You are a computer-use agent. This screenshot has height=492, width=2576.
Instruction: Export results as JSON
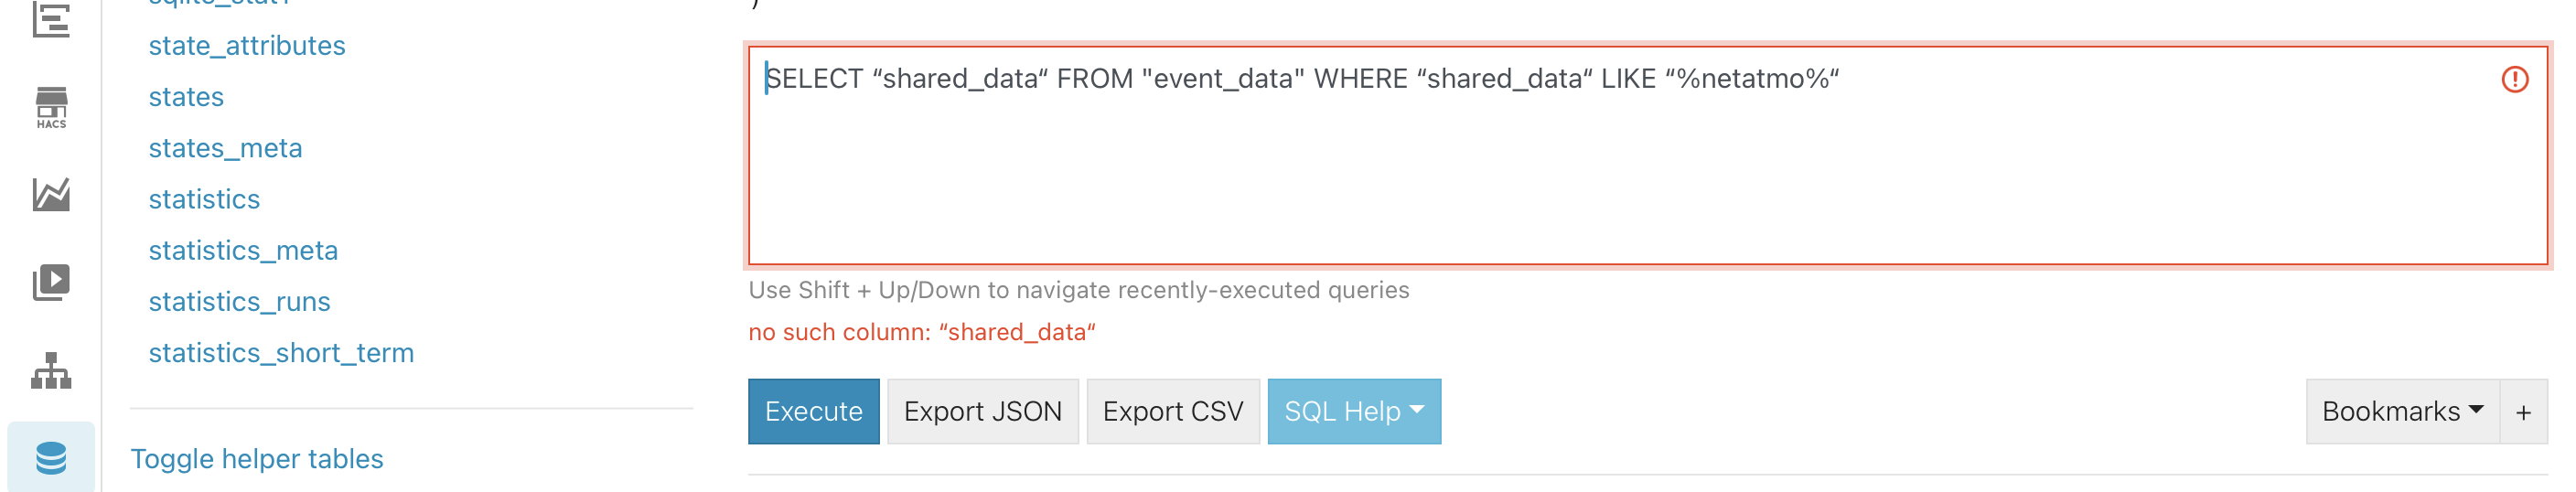[983, 412]
